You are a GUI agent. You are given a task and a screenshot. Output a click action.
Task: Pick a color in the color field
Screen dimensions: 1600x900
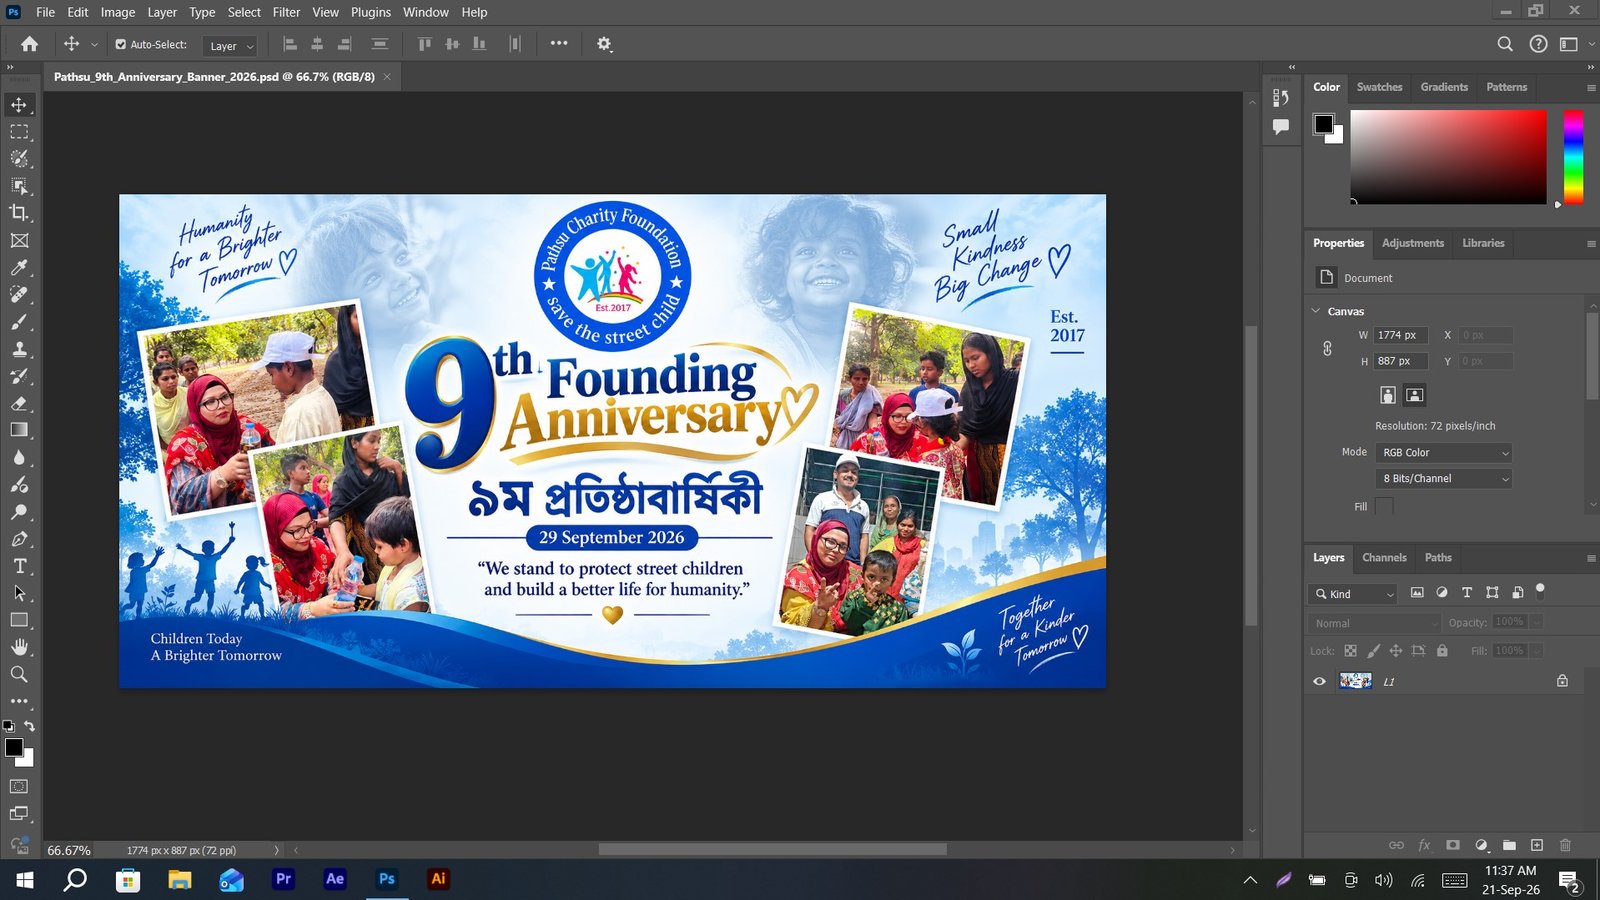(1448, 157)
